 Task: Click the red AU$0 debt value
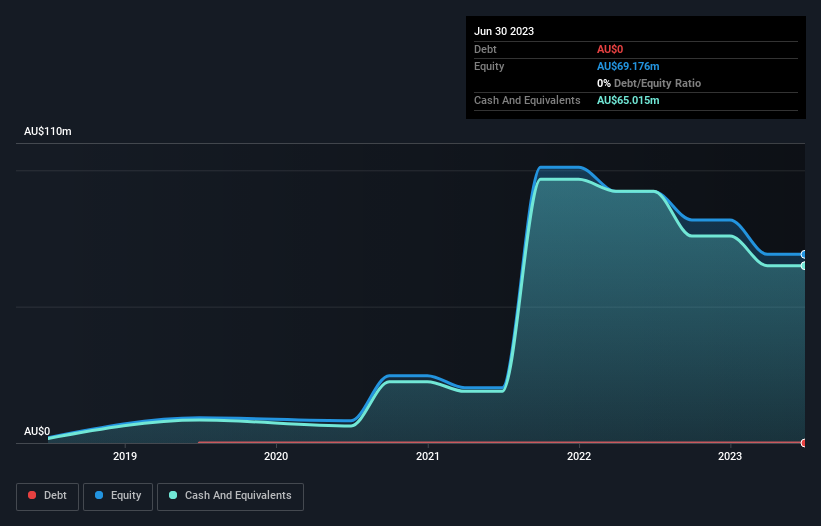[610, 49]
